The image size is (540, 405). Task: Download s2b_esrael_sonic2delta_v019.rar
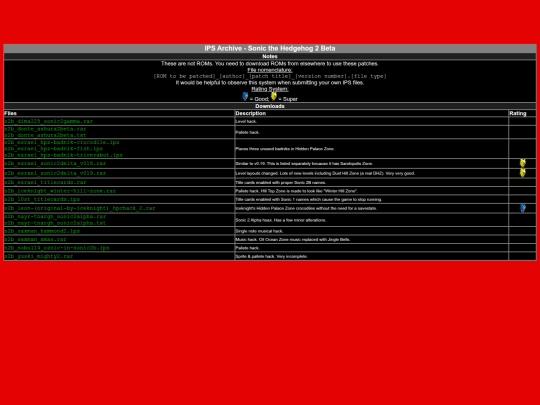(55, 173)
